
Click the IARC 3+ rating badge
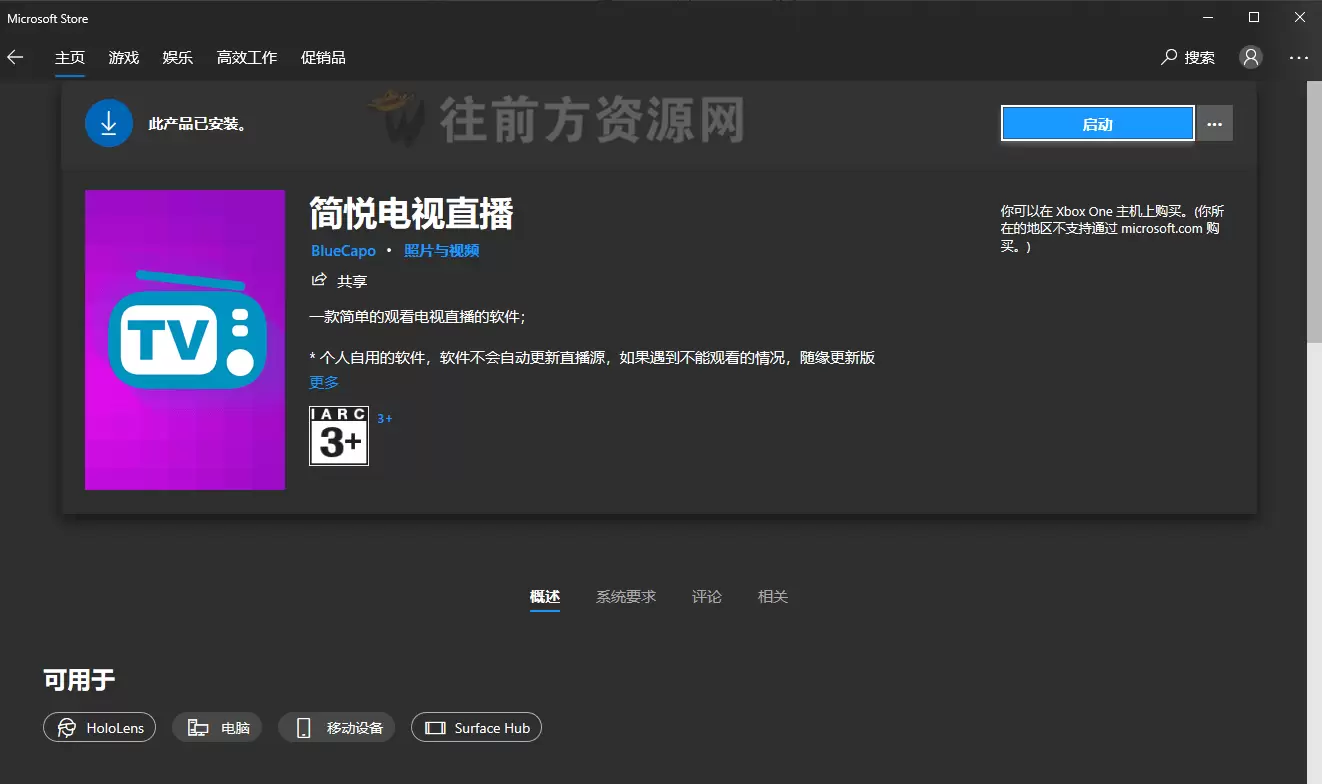point(339,436)
